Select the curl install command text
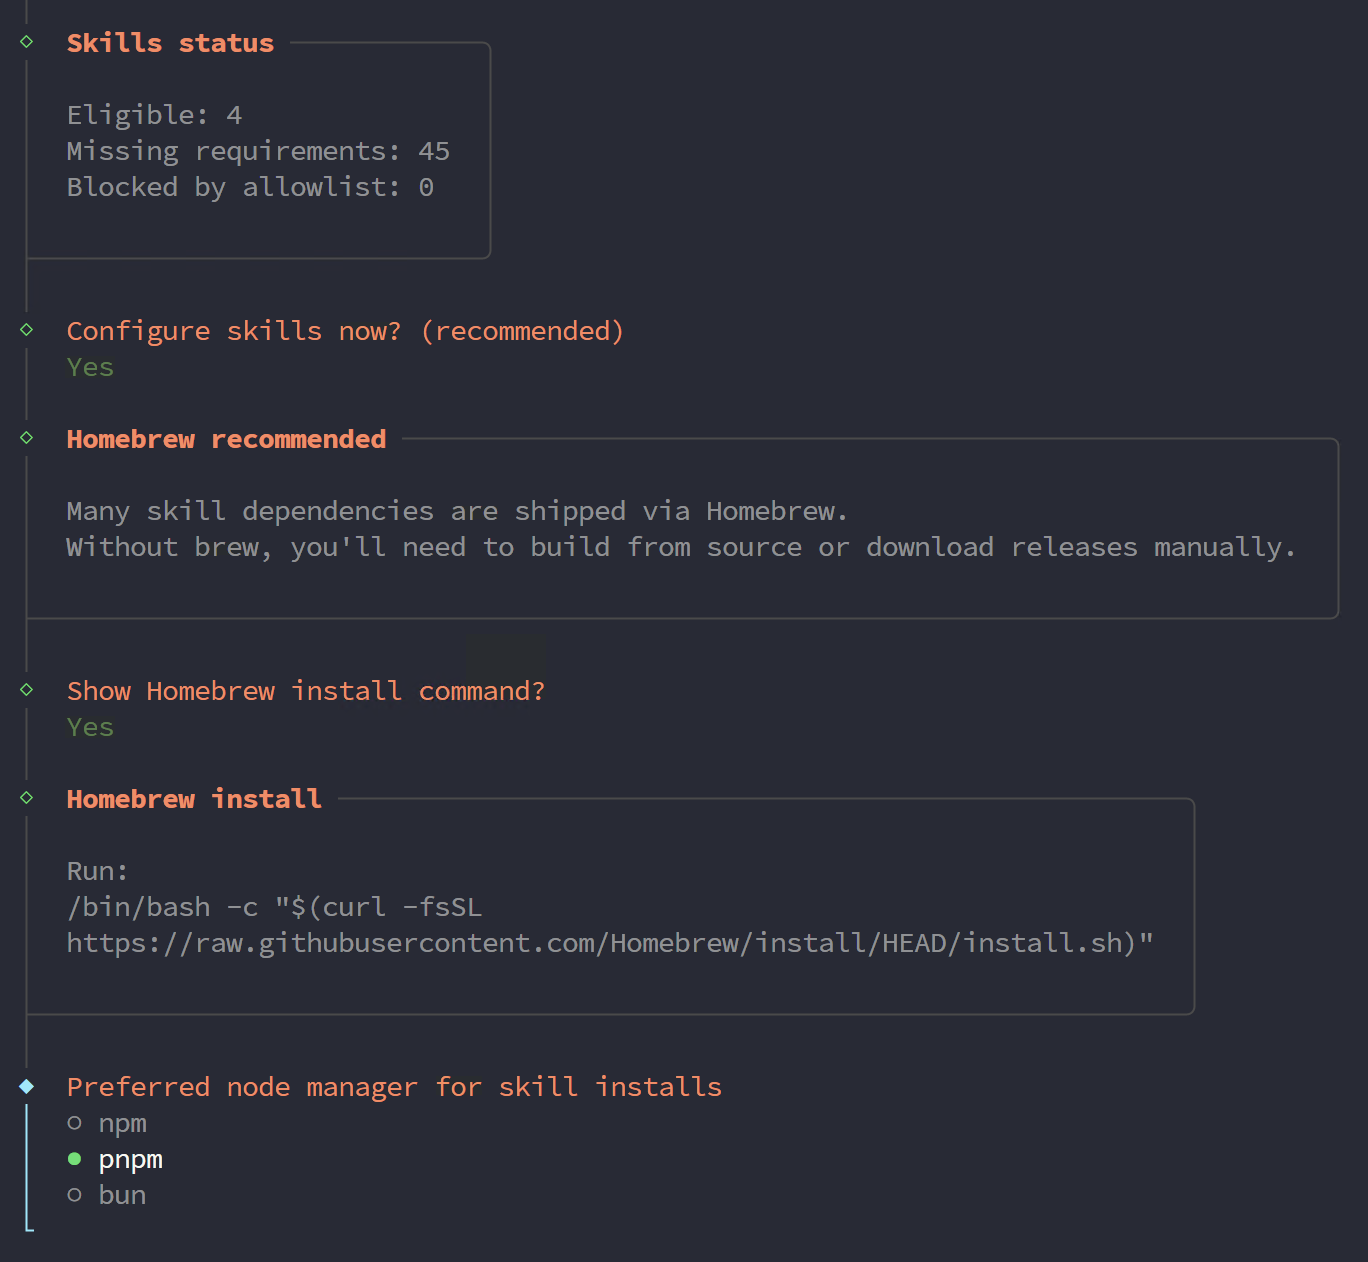Viewport: 1368px width, 1262px height. tap(273, 906)
